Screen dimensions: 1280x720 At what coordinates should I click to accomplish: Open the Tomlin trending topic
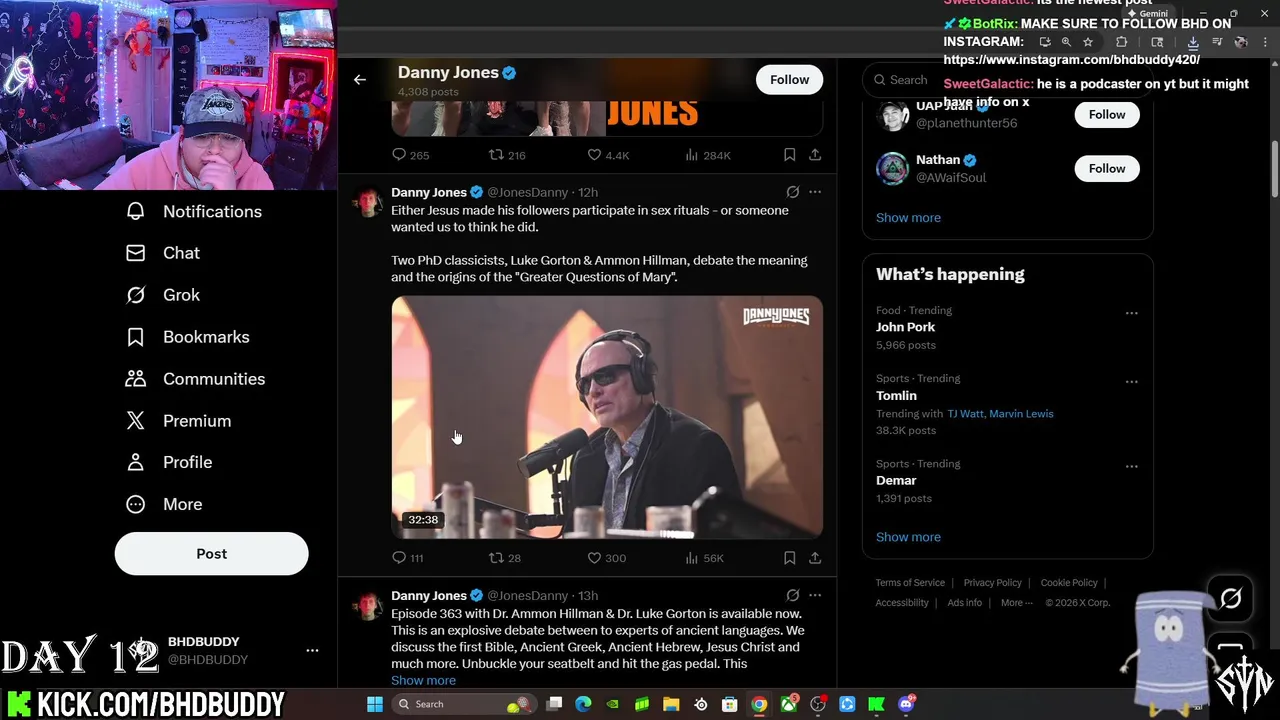click(896, 396)
